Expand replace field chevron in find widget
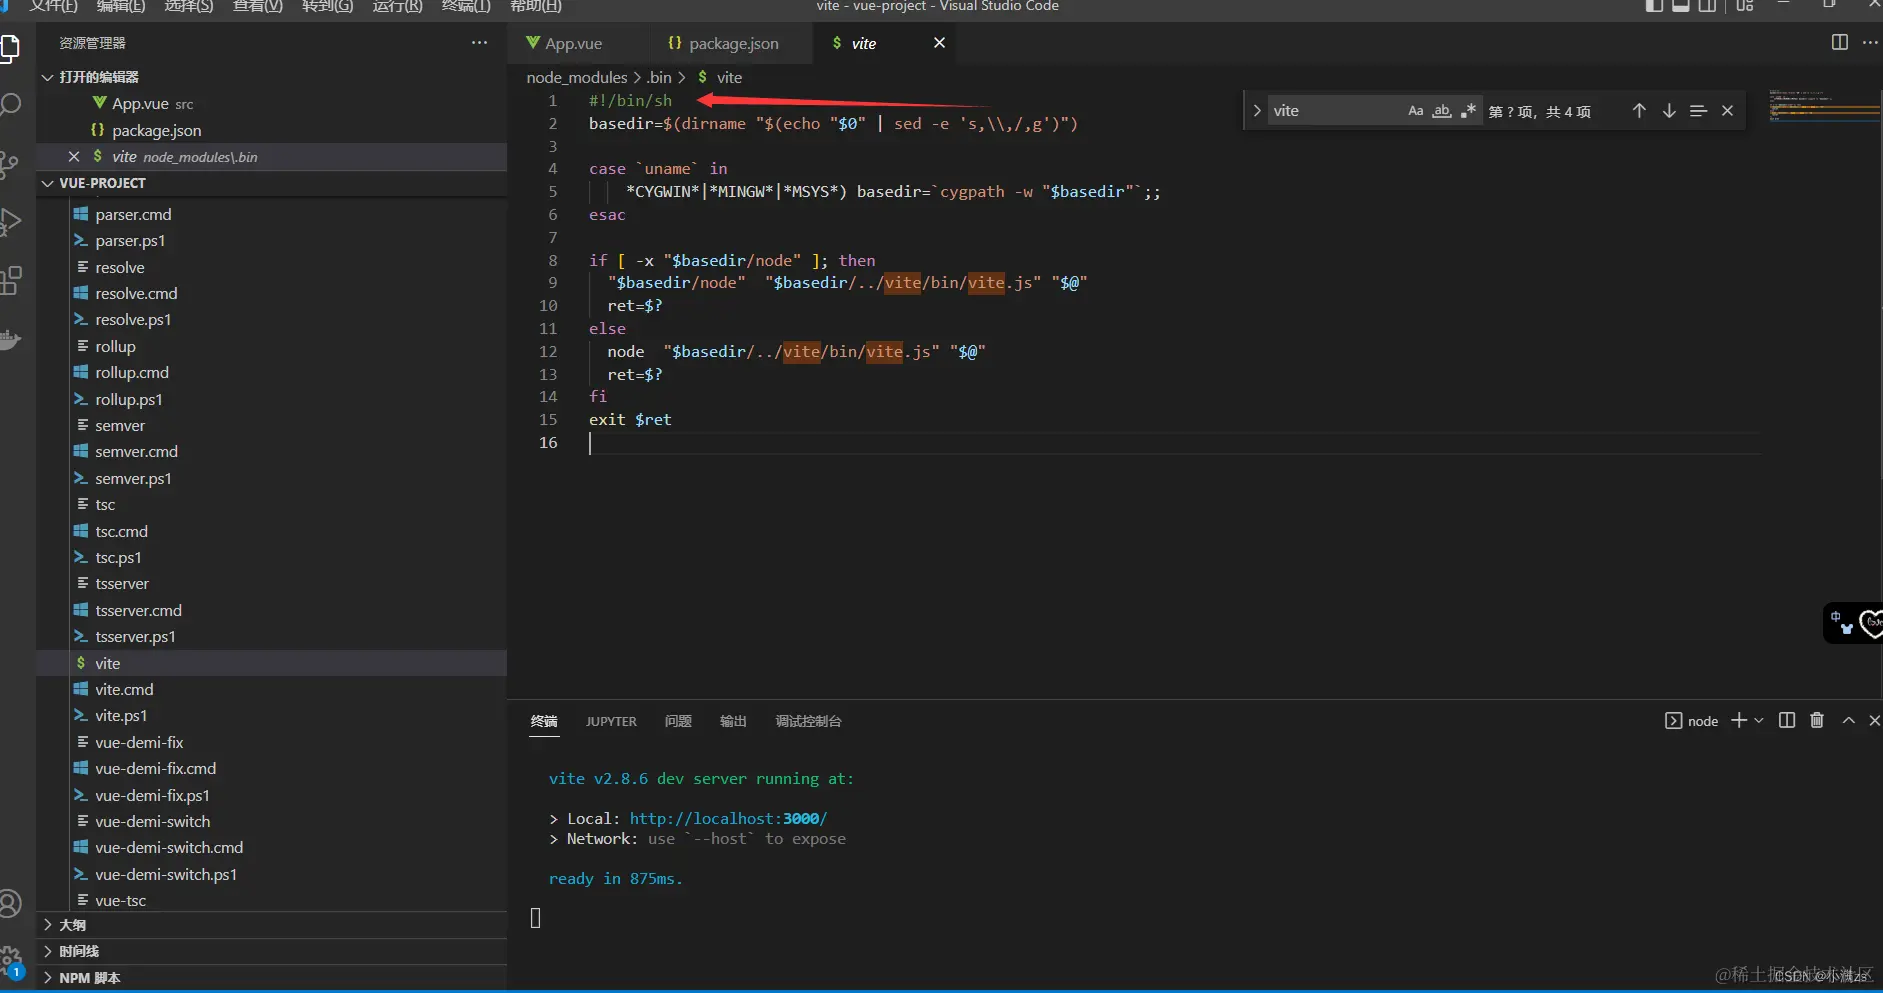Viewport: 1883px width, 993px height. point(1257,111)
